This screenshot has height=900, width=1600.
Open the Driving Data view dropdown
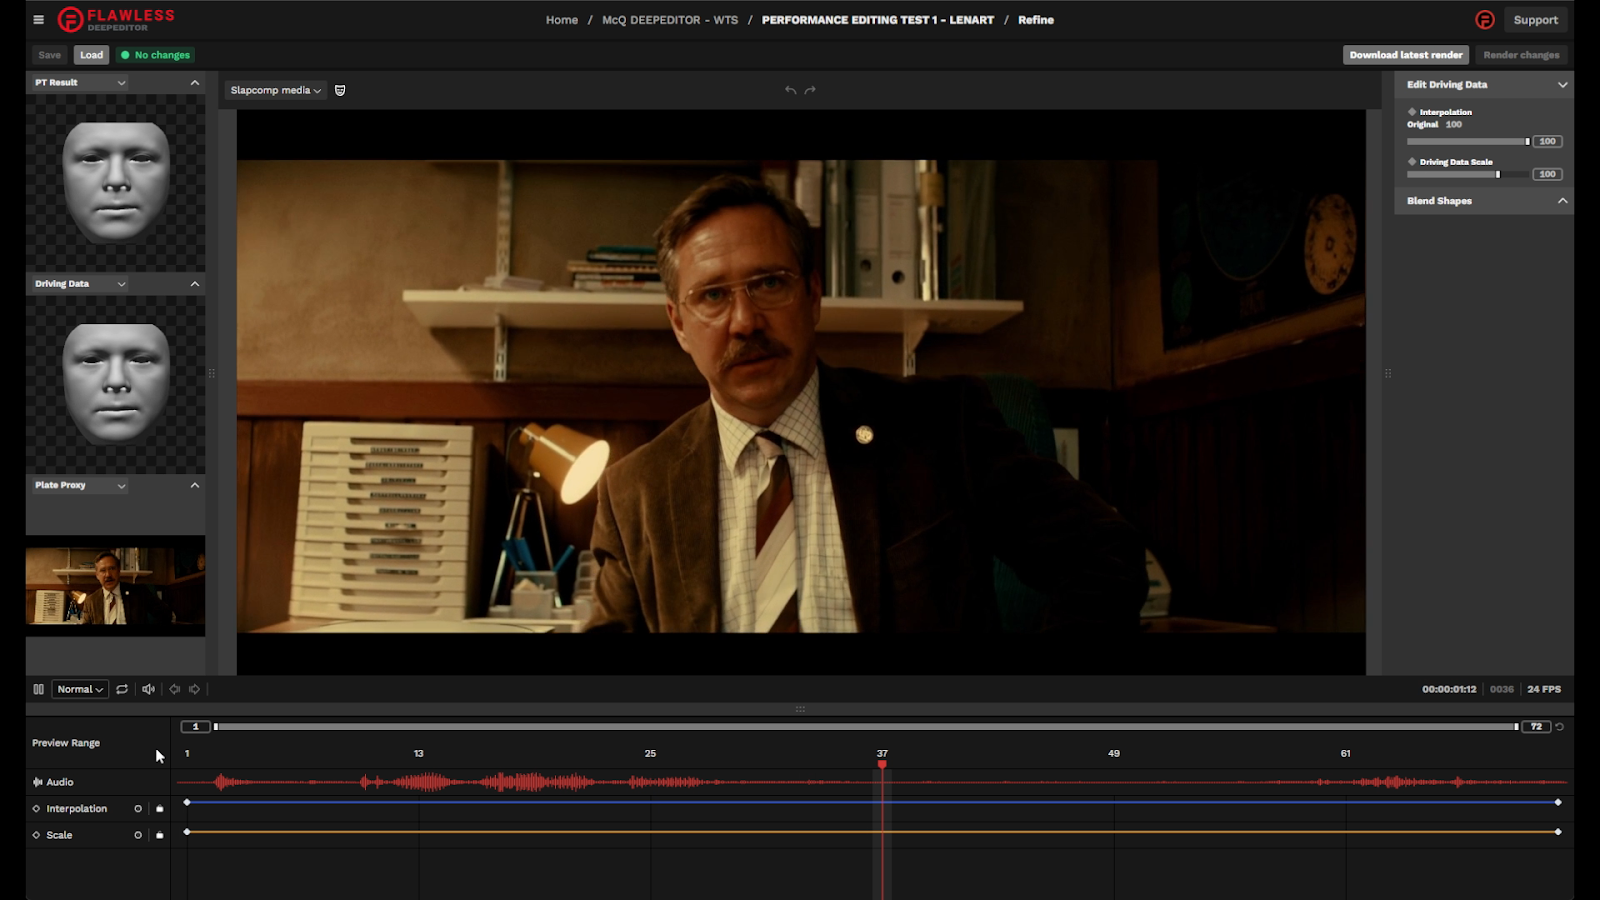(x=81, y=284)
